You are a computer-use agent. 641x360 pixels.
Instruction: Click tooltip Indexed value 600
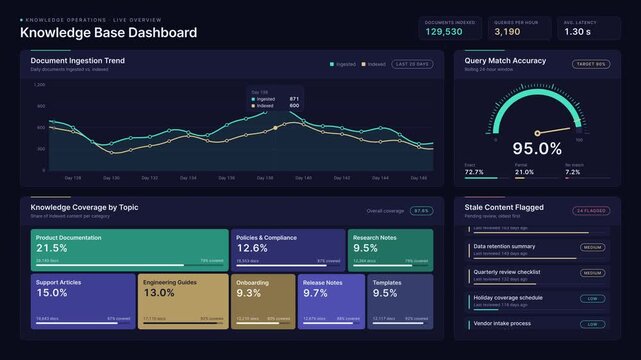point(294,105)
